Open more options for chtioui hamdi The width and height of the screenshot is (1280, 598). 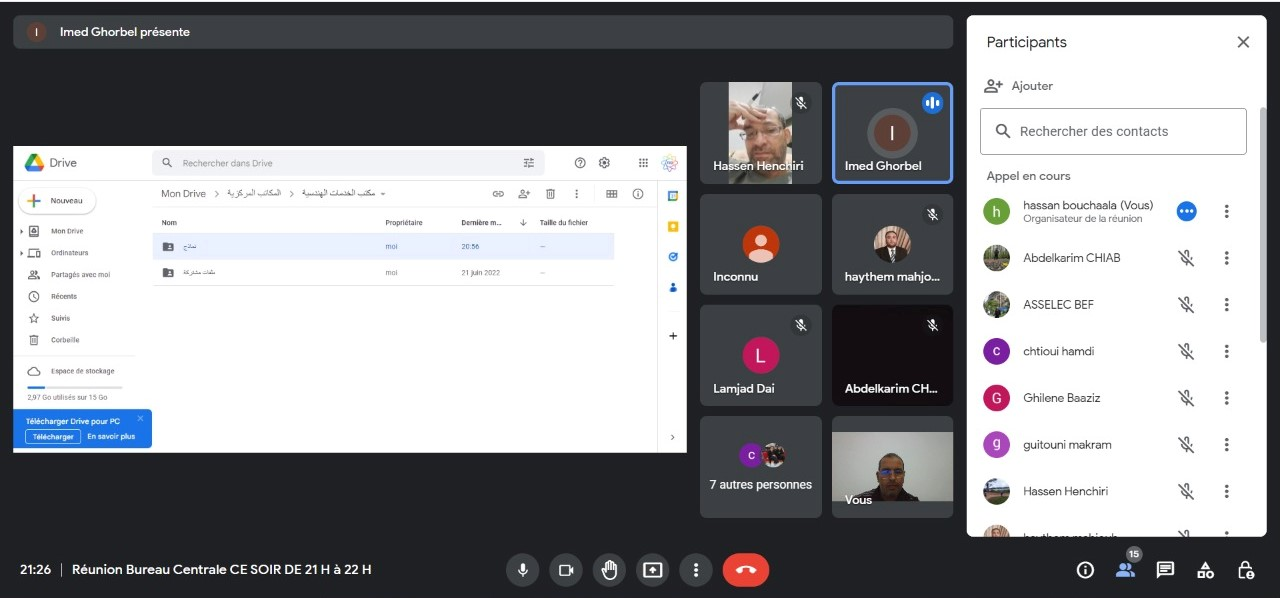click(x=1227, y=351)
